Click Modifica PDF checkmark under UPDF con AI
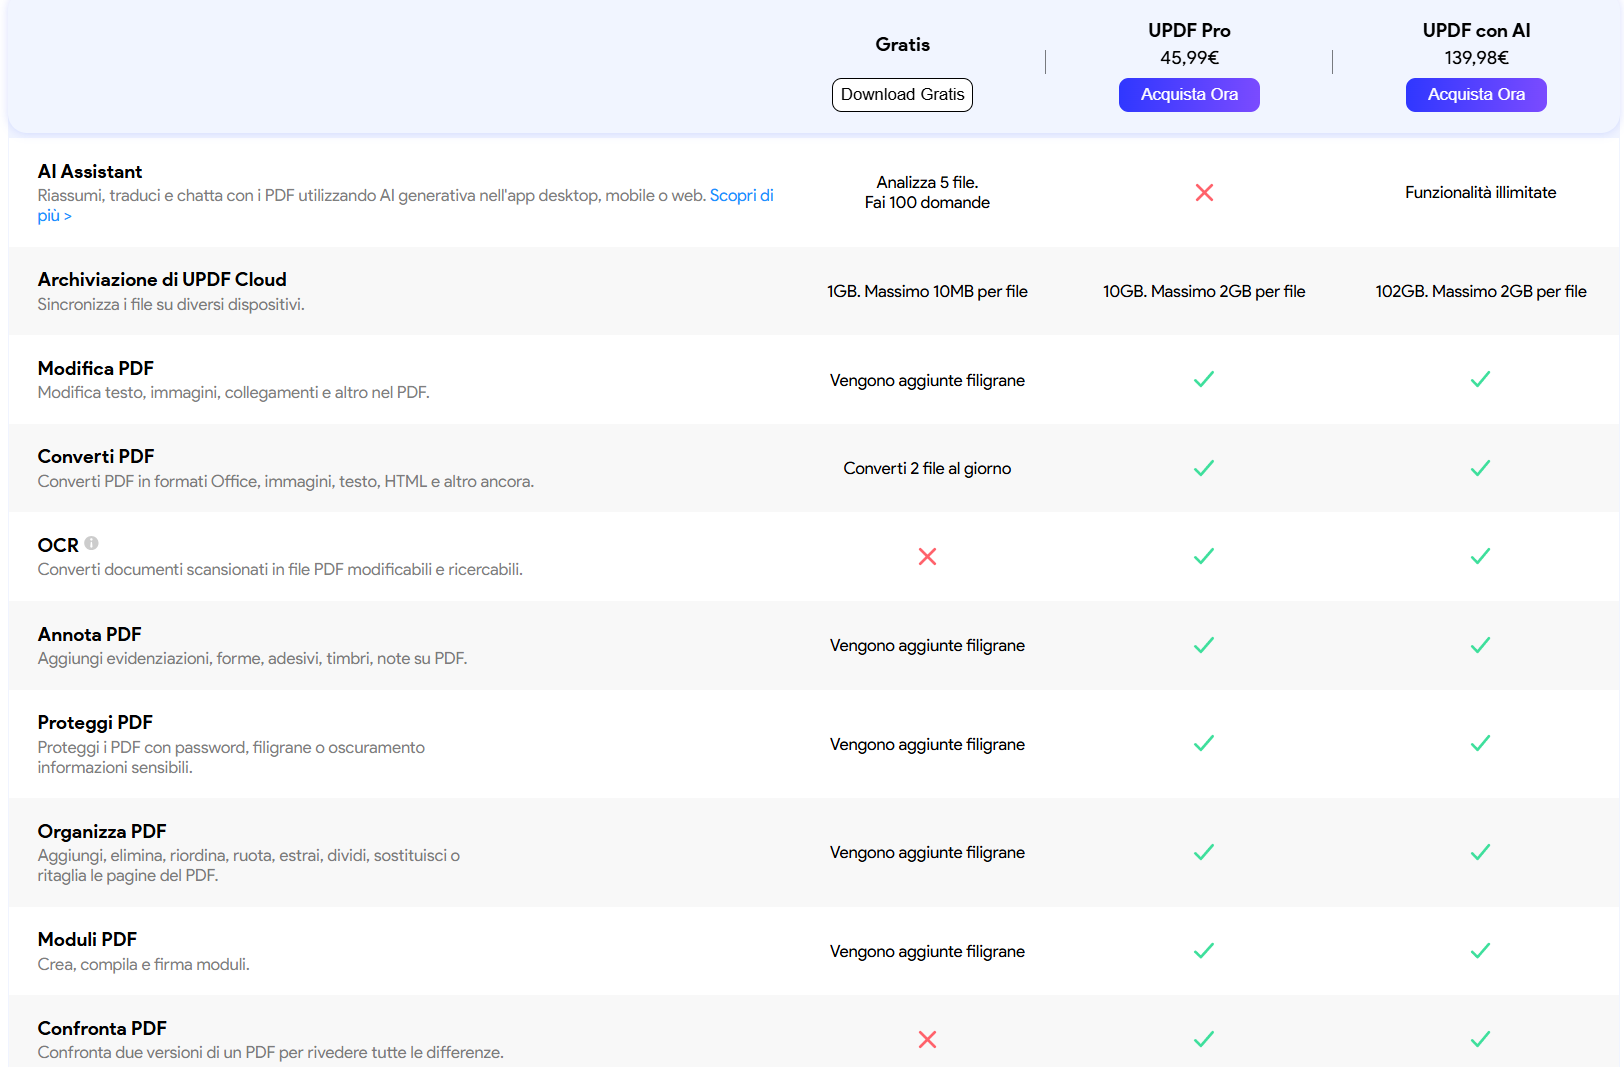The image size is (1624, 1067). tap(1480, 379)
